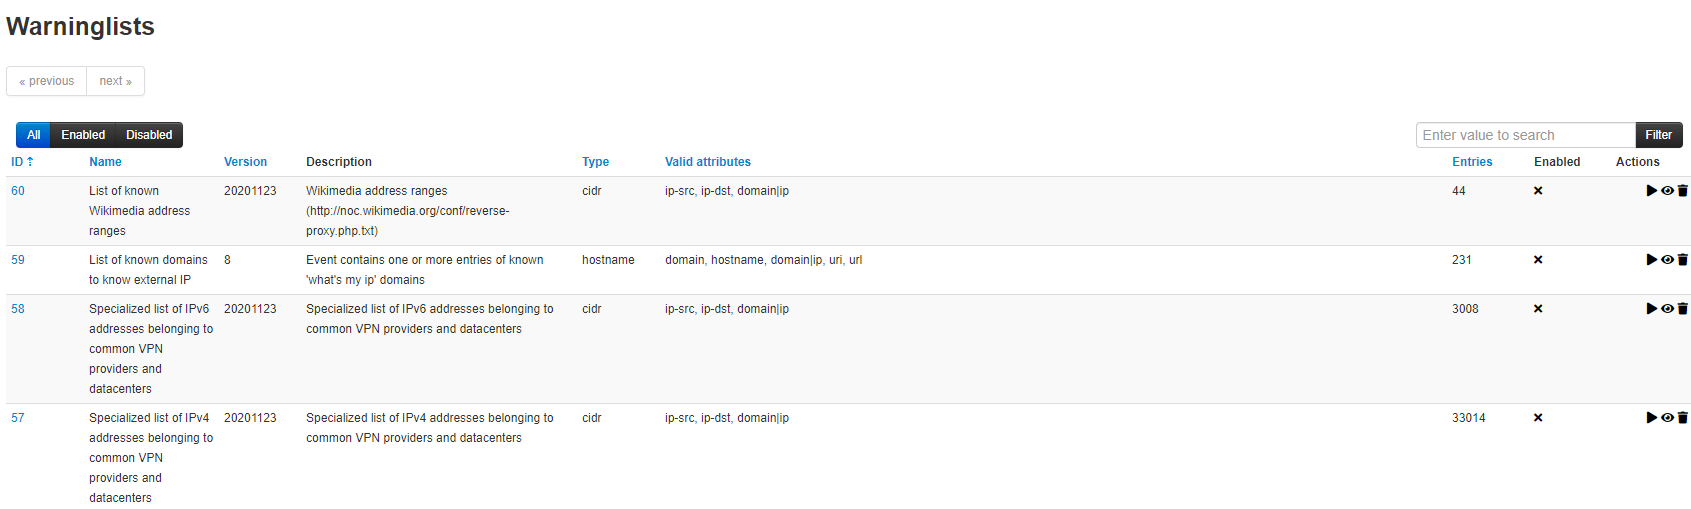Select the All filter tab
1691x509 pixels.
tap(34, 135)
